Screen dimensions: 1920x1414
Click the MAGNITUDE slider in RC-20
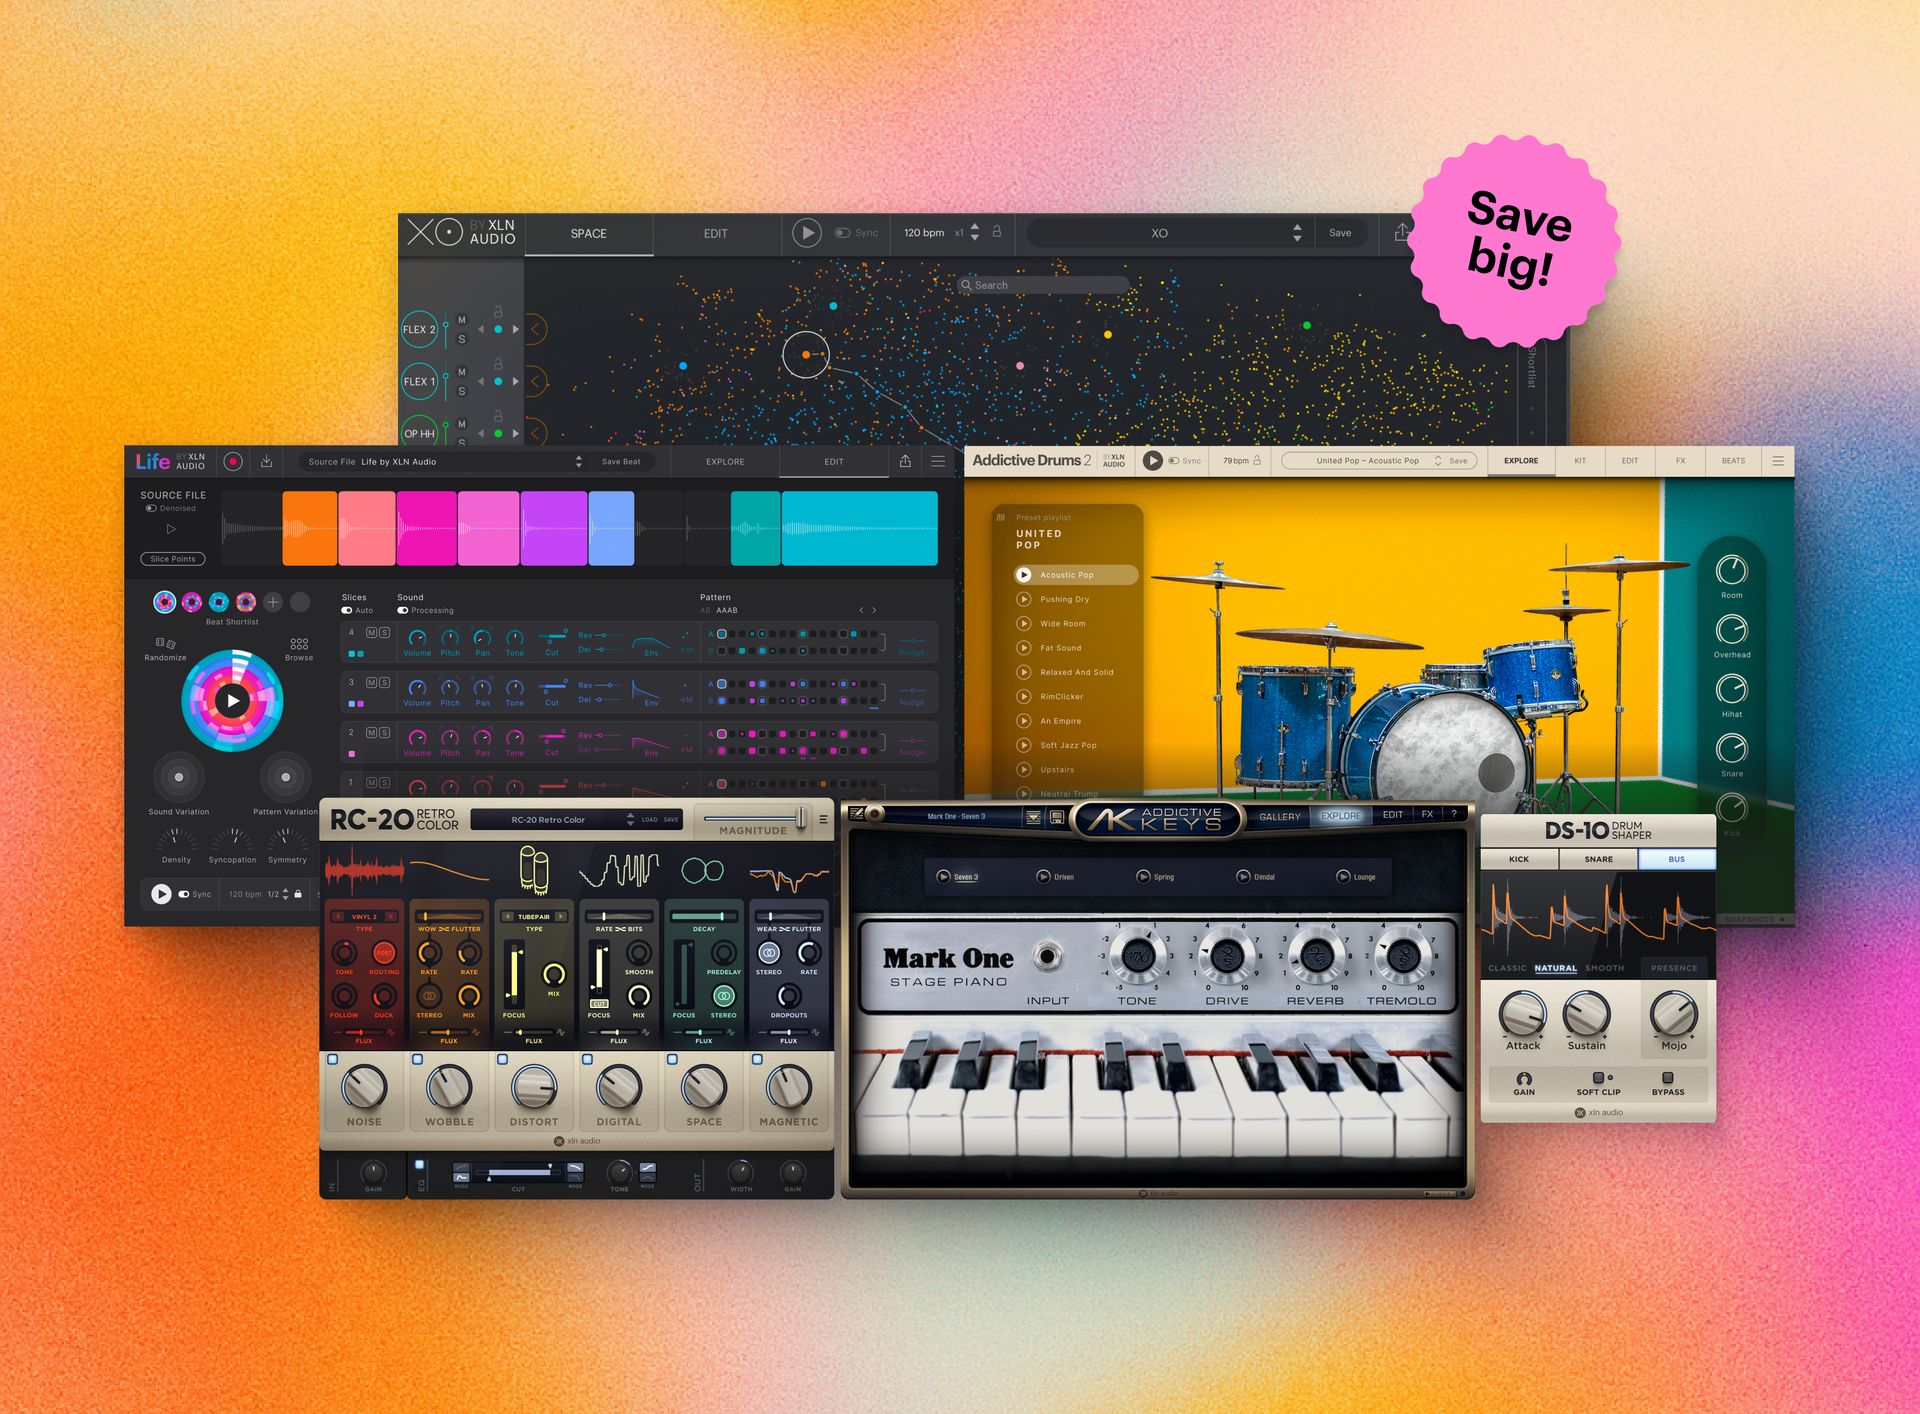tap(755, 819)
